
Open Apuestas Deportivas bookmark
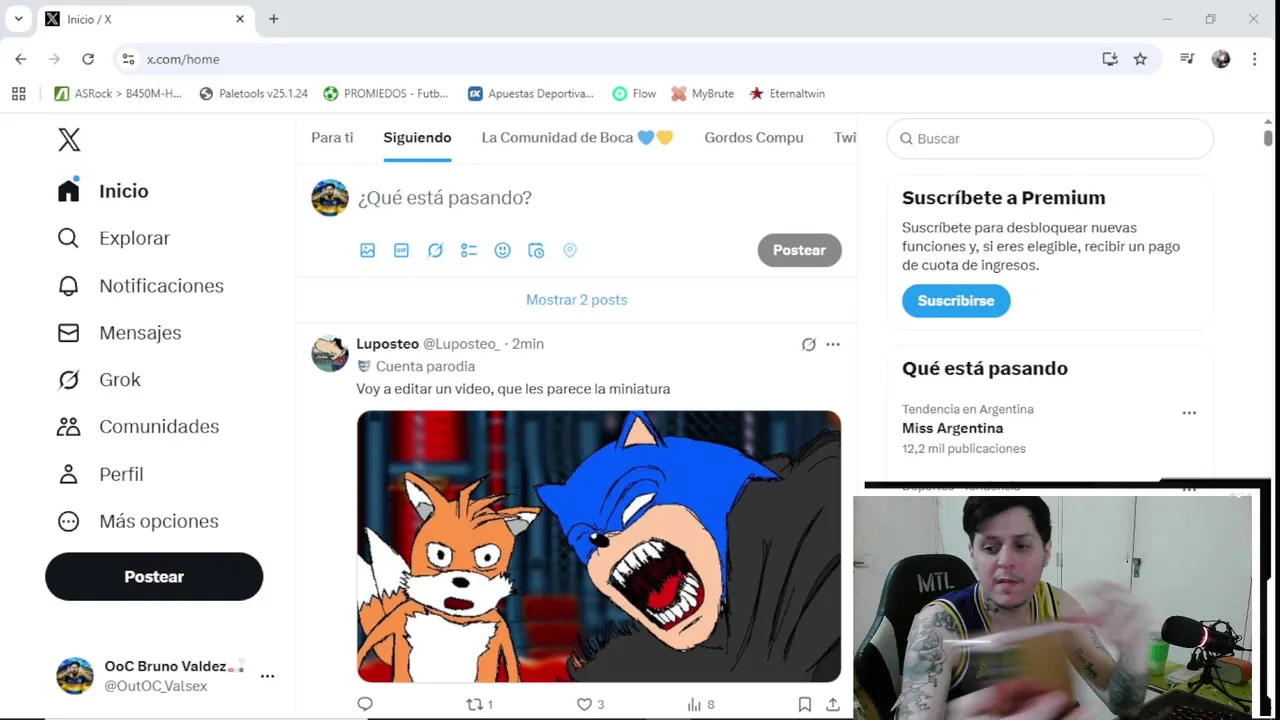(x=531, y=94)
